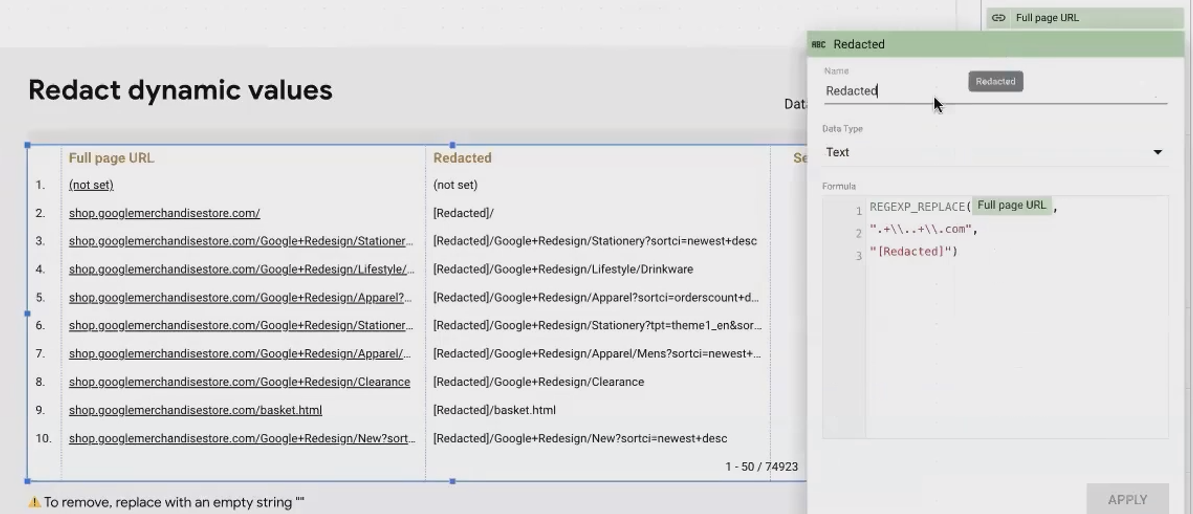Open the Stationery URL link in row 3
The width and height of the screenshot is (1193, 514).
242,241
